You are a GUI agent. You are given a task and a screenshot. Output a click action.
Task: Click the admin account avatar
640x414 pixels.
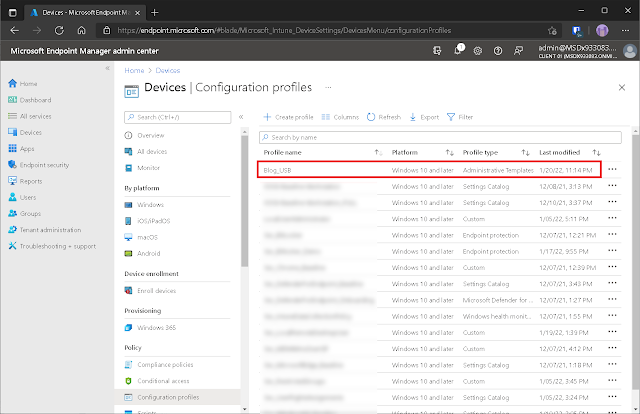(630, 51)
